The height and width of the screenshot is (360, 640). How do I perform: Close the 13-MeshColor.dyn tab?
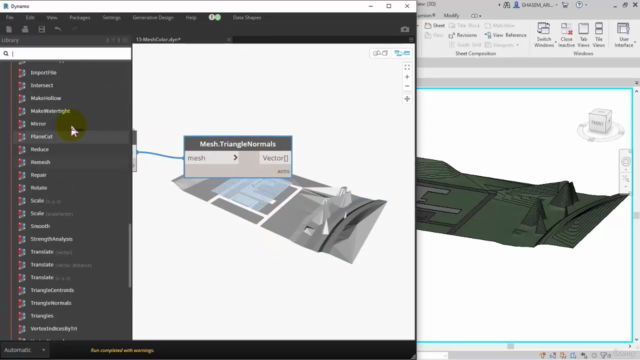pos(229,40)
